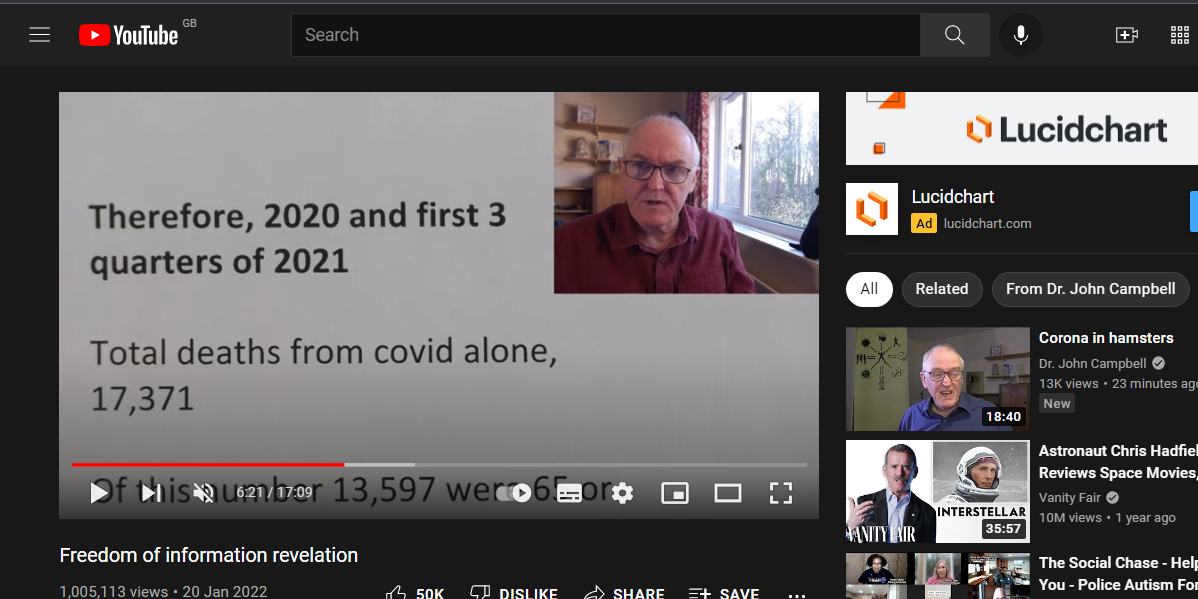This screenshot has height=599, width=1198.
Task: Toggle the autoplay switch
Action: (x=513, y=493)
